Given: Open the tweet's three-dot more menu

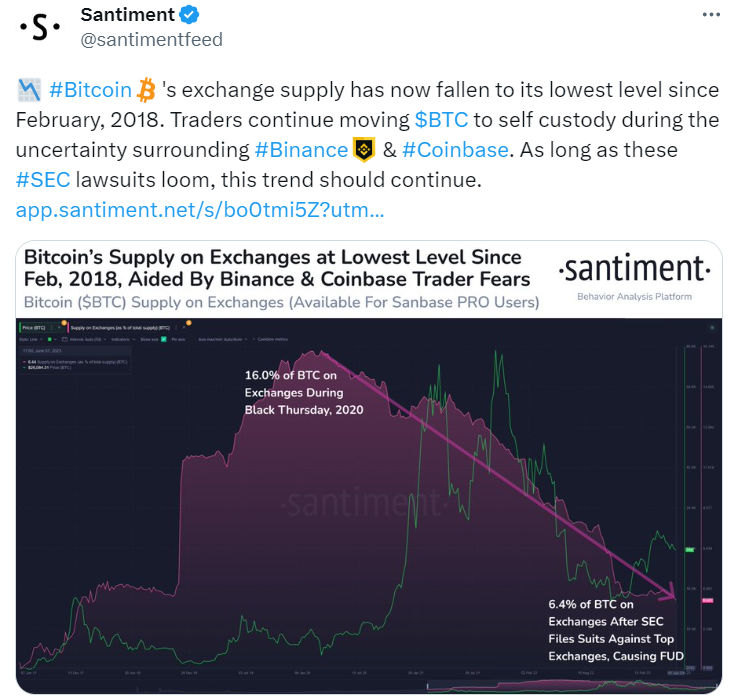Looking at the screenshot, I should tap(711, 15).
